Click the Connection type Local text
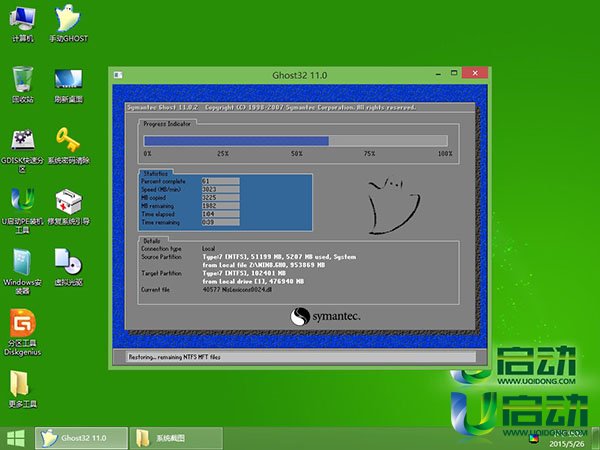Screen dimensions: 600x450 tap(209, 249)
